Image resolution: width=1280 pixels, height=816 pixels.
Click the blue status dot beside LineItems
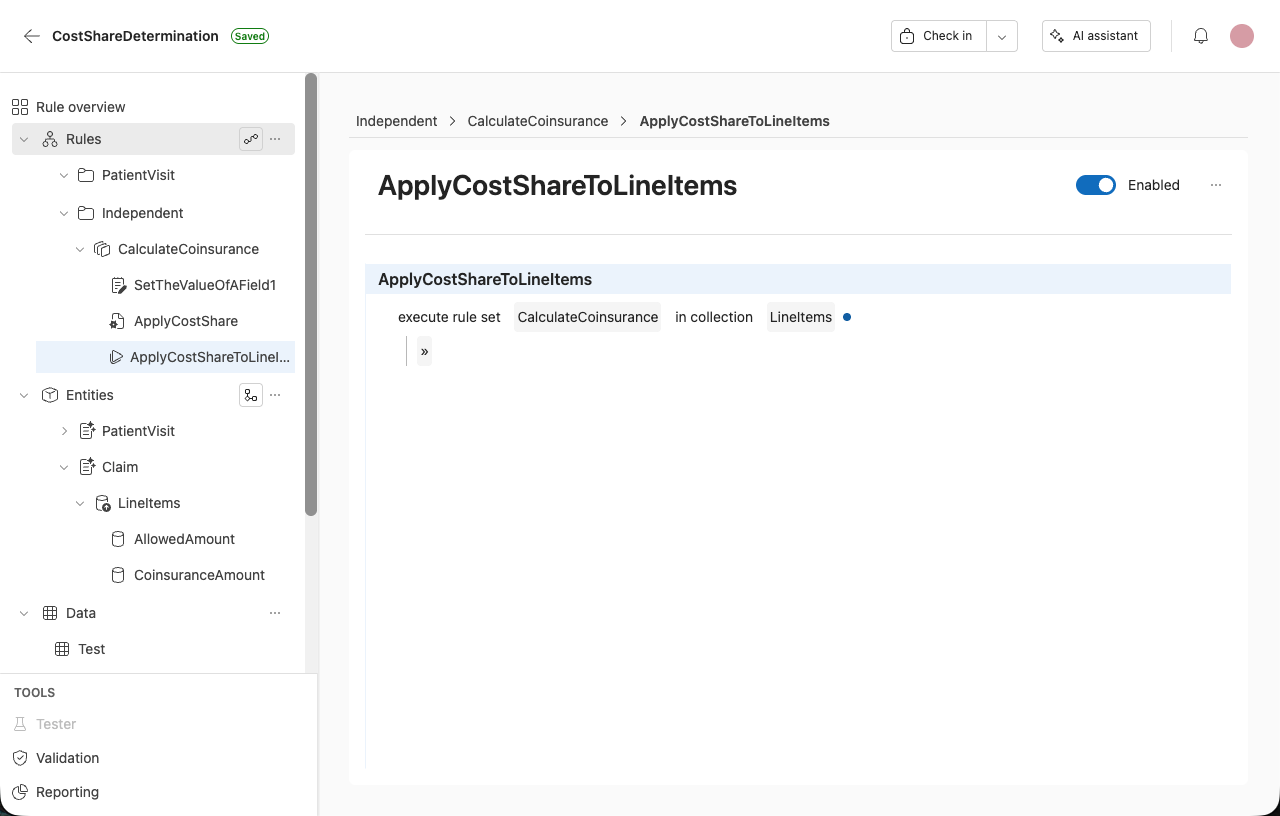[x=847, y=316]
